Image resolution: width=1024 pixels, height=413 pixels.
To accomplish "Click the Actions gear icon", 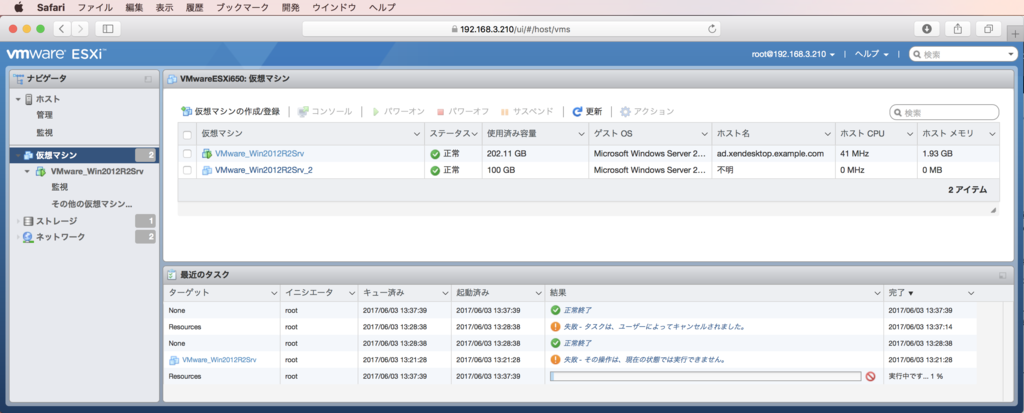I will coord(626,112).
